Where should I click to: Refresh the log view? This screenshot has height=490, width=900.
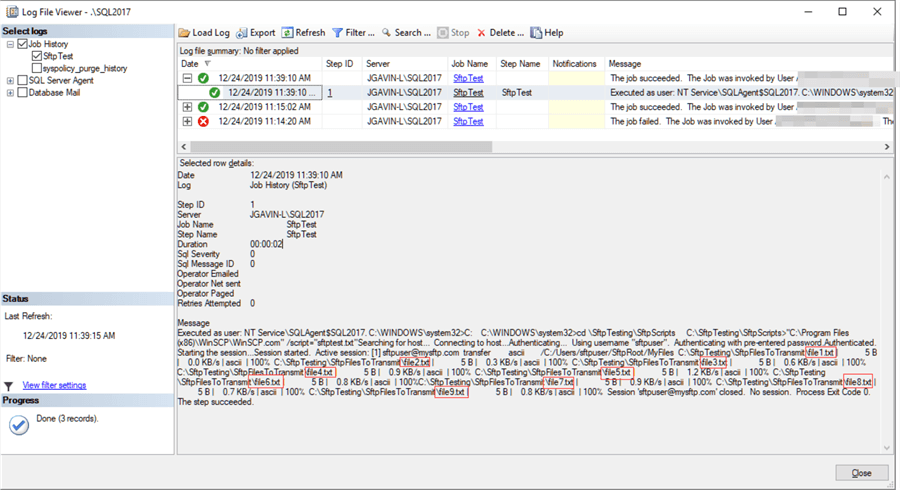(x=288, y=32)
